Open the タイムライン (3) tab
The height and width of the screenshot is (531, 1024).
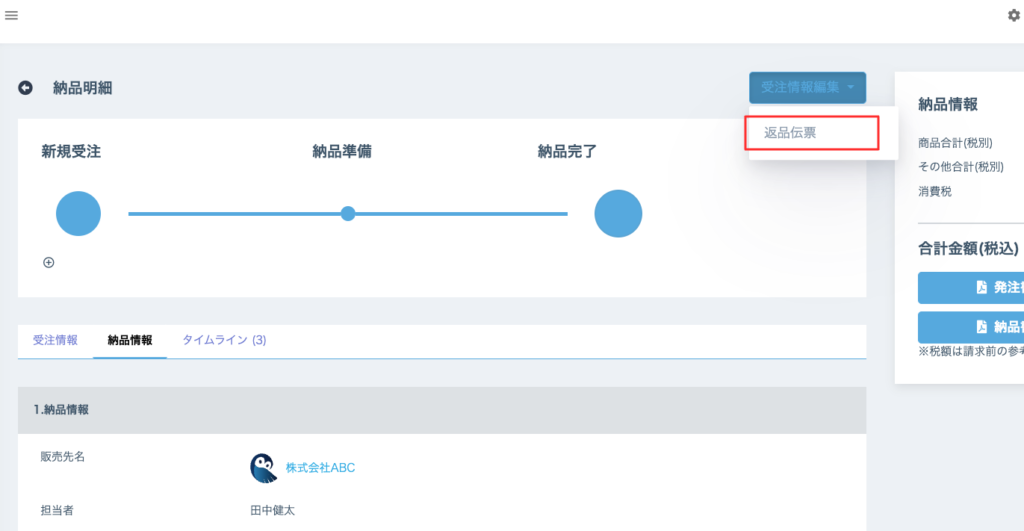coord(224,340)
